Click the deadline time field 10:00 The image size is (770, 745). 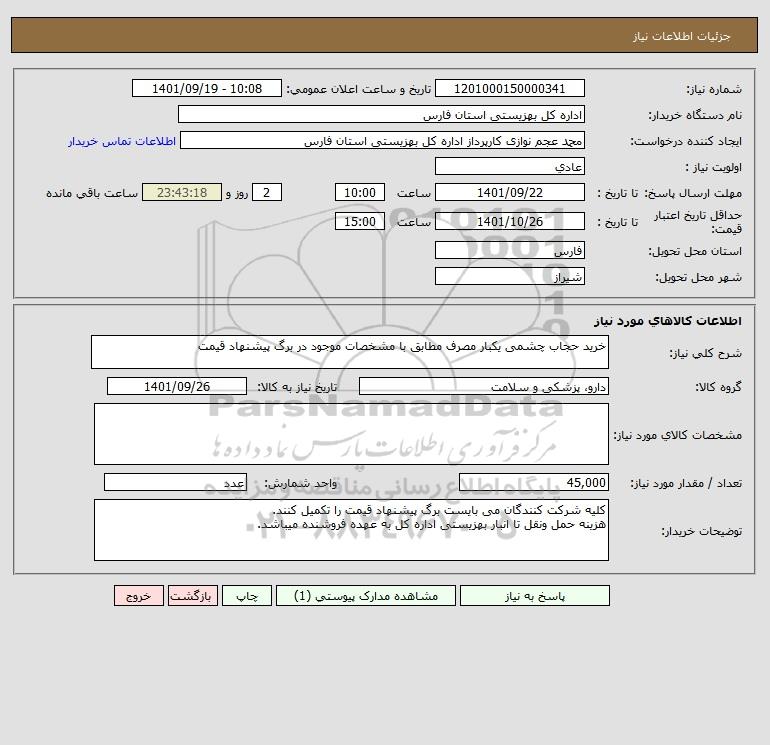[x=359, y=193]
